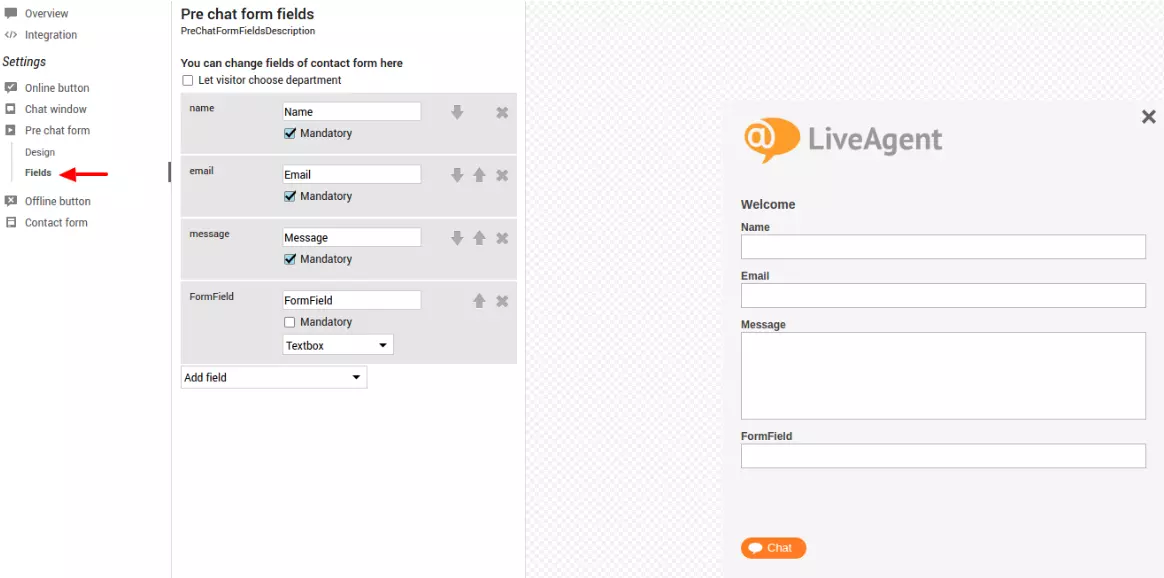The width and height of the screenshot is (1164, 578).
Task: Move the name field down using arrow icon
Action: pyautogui.click(x=457, y=112)
